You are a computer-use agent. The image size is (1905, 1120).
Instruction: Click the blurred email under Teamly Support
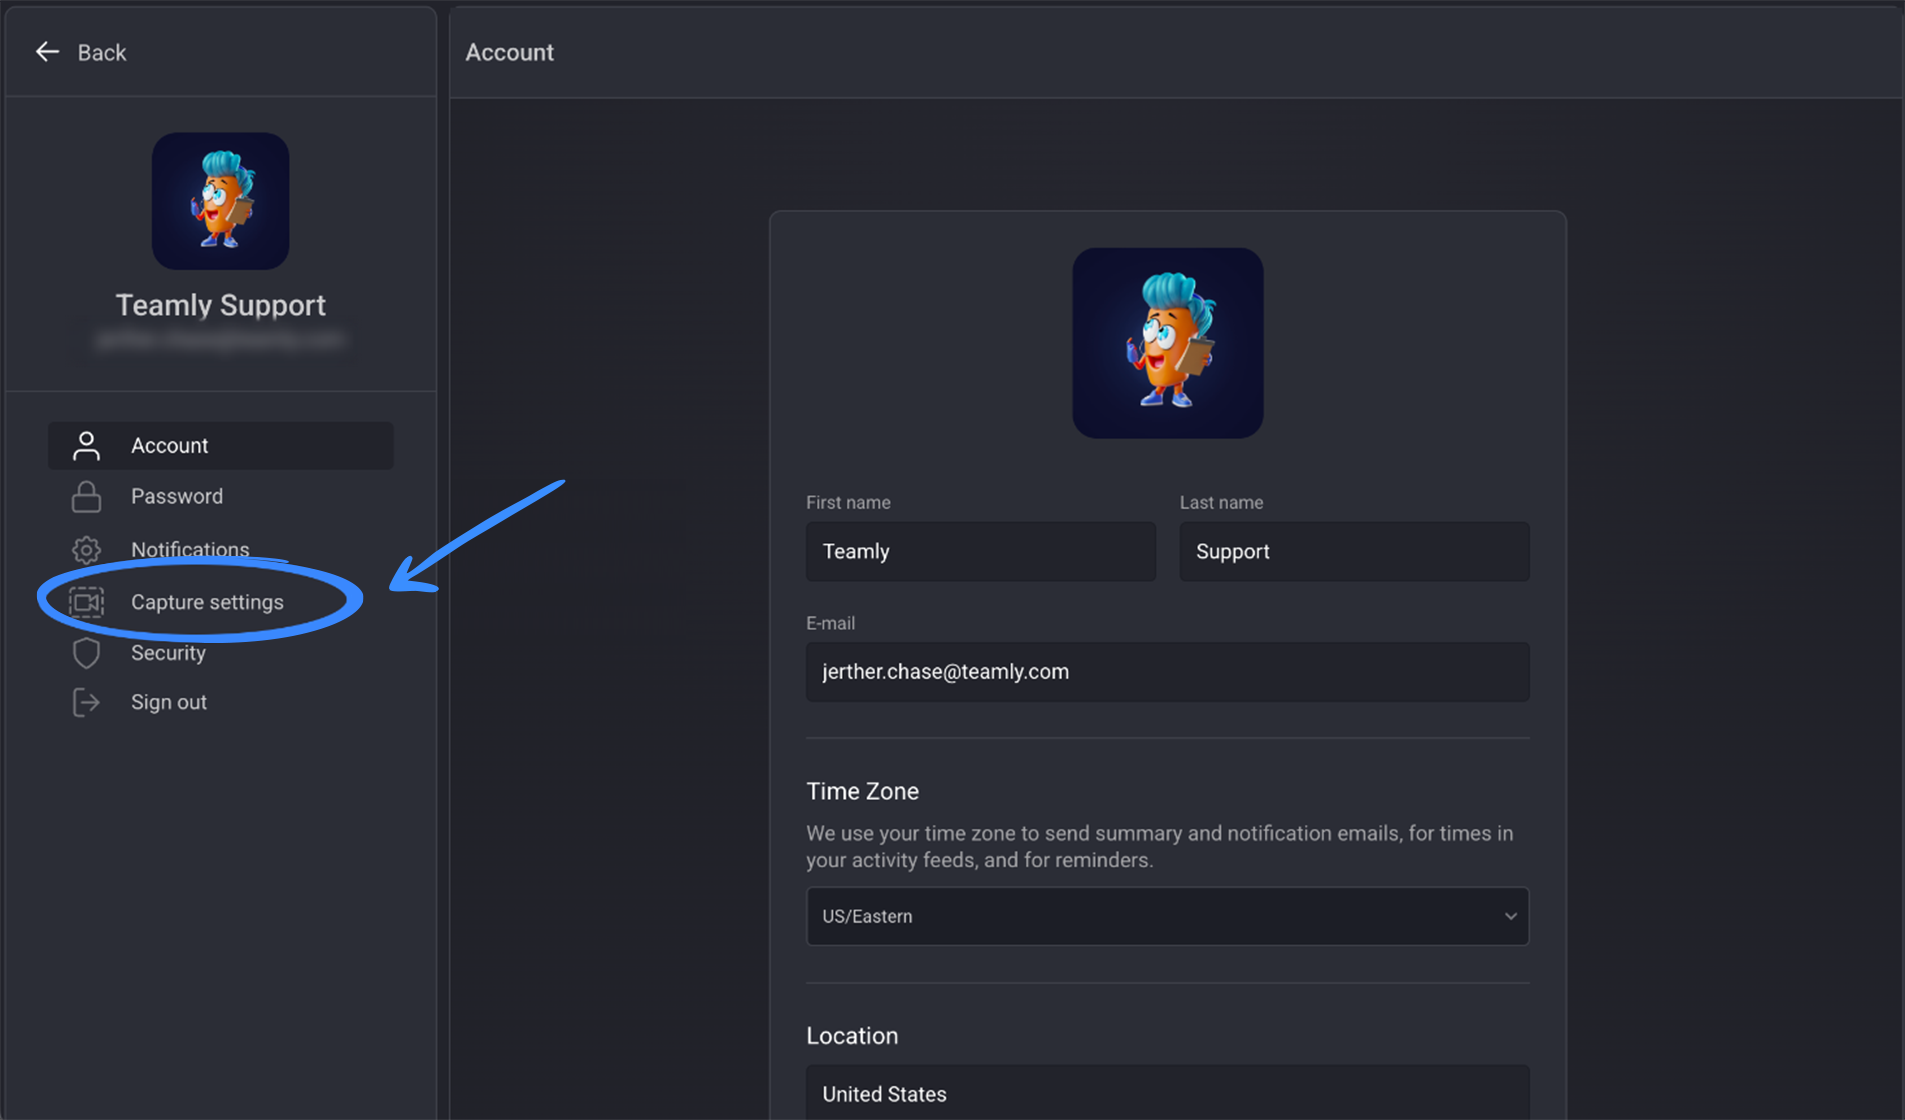221,340
